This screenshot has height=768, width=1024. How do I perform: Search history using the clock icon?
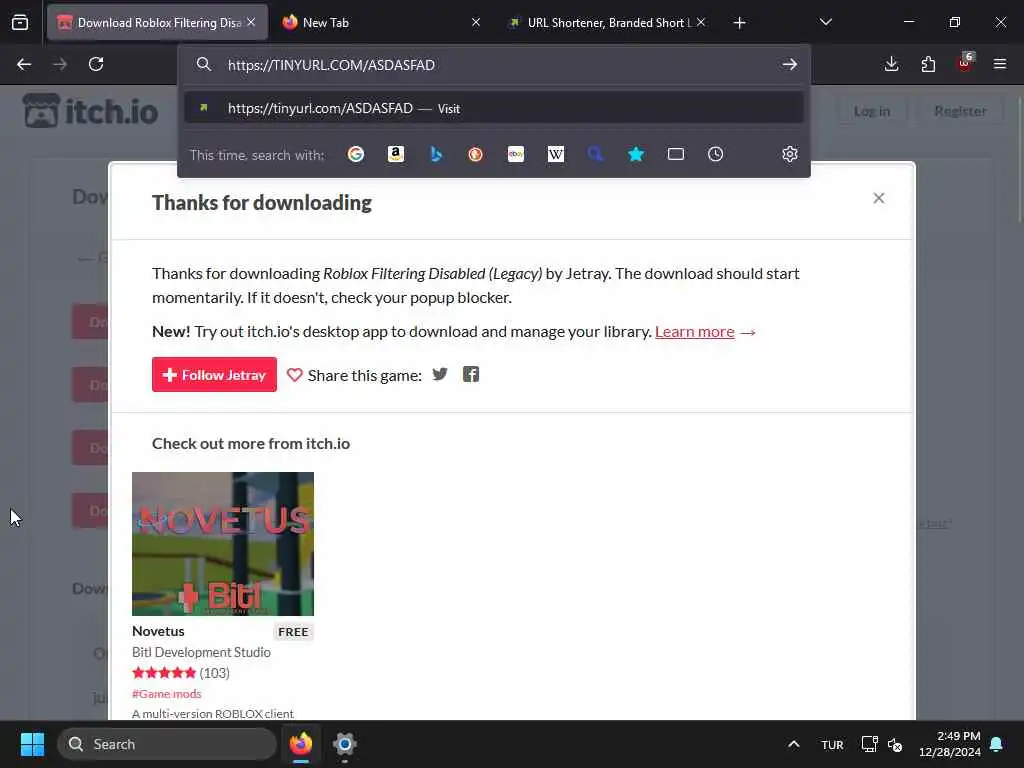click(716, 154)
